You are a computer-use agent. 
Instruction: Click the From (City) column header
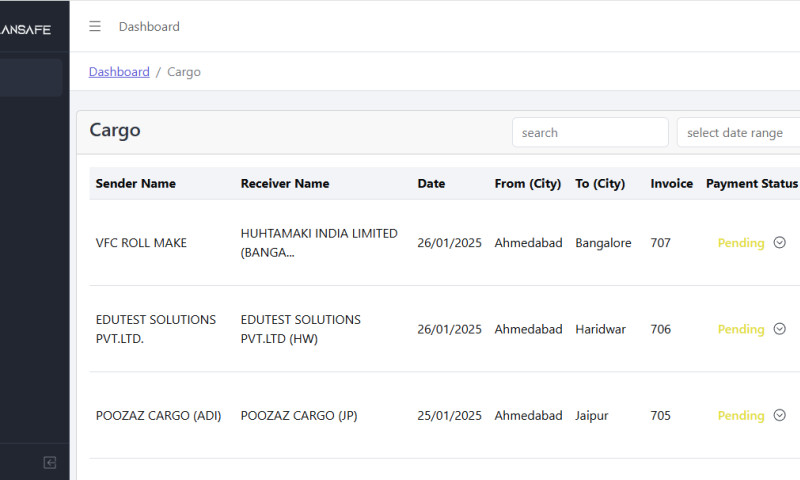[x=528, y=184]
